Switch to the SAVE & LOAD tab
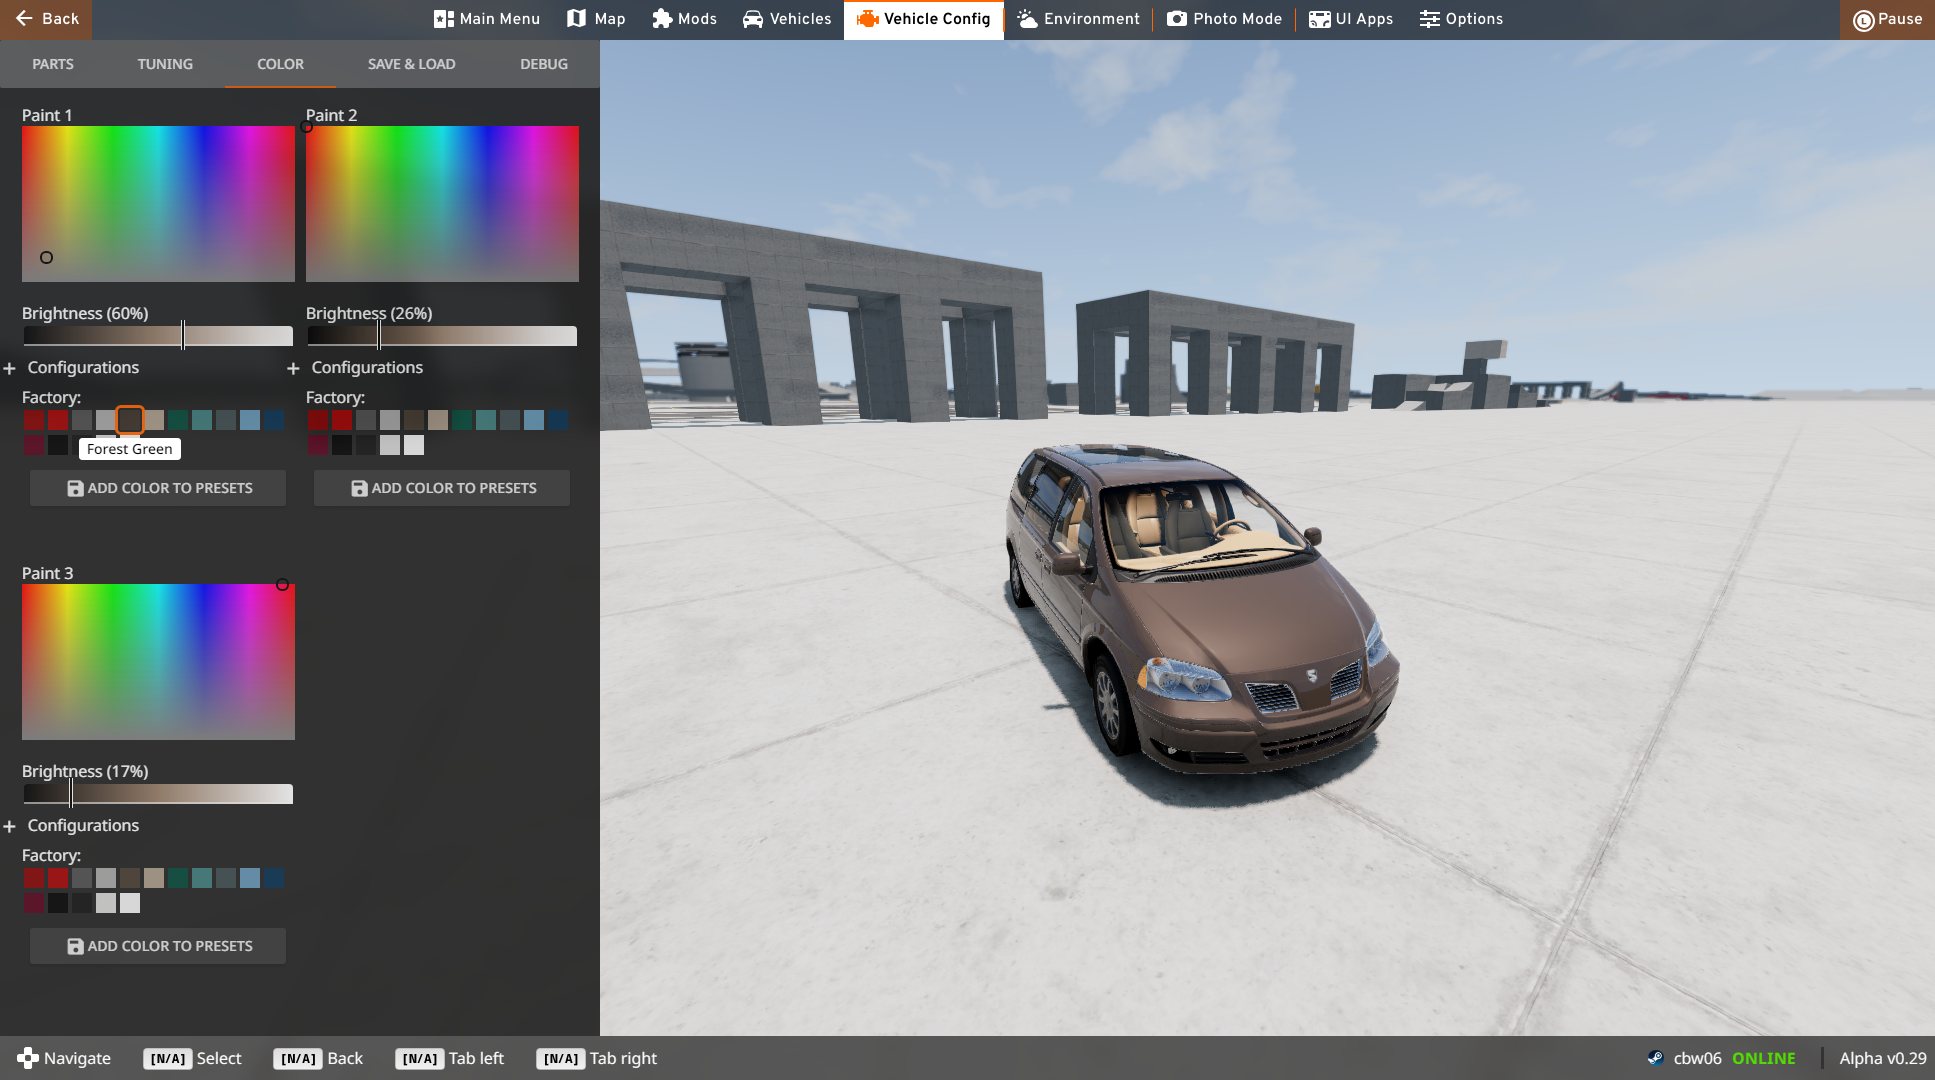The height and width of the screenshot is (1080, 1935). click(411, 64)
